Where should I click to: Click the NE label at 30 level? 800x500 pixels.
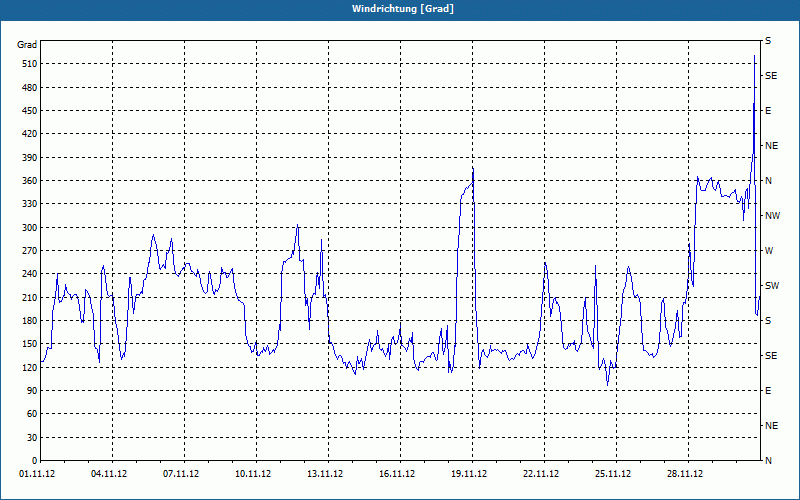coord(772,426)
